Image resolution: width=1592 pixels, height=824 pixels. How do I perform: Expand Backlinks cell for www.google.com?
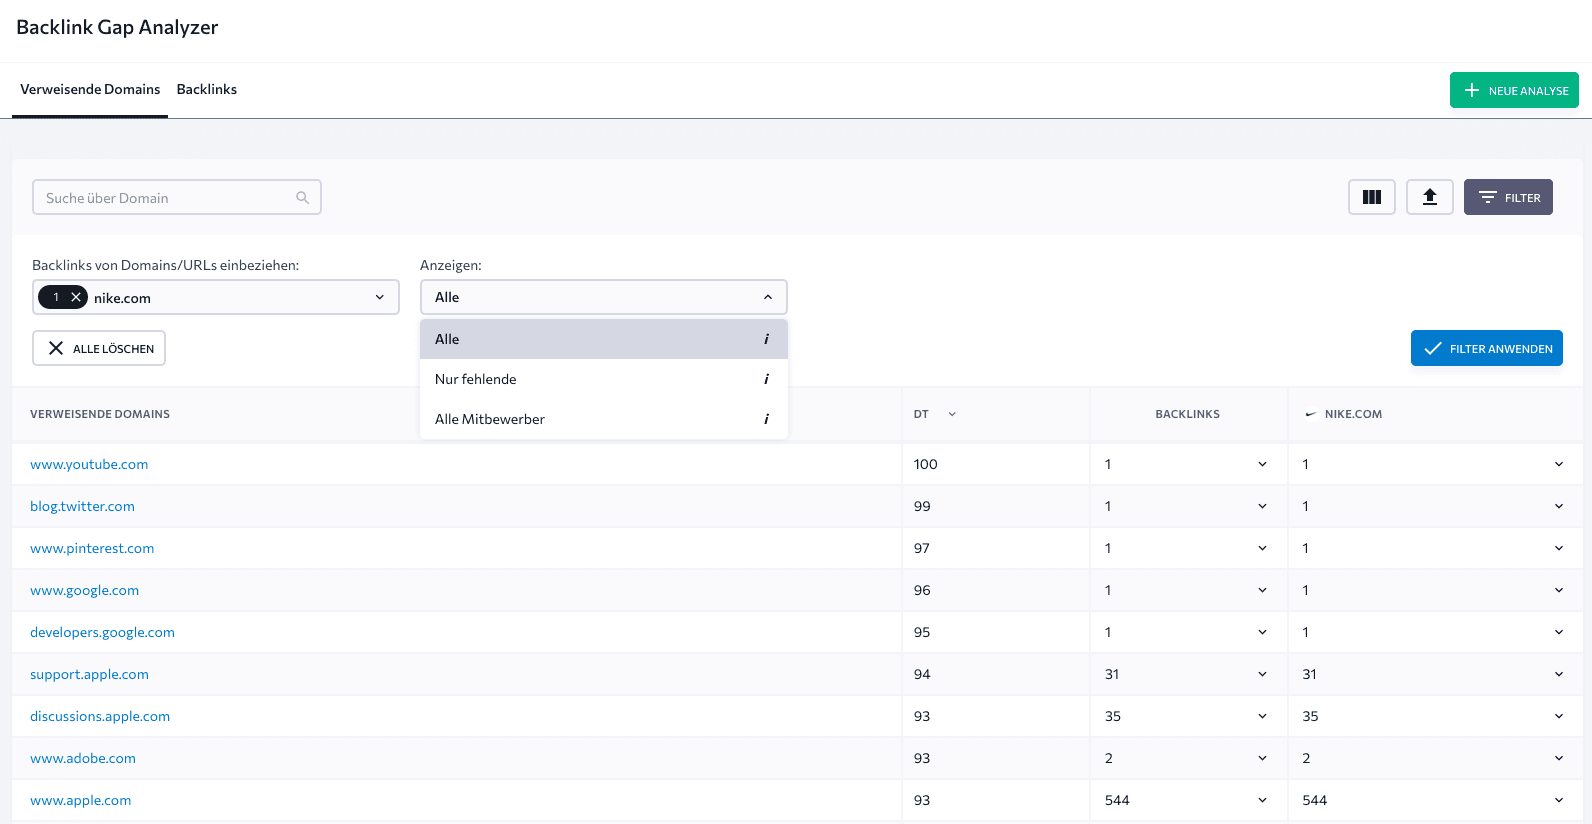tap(1262, 590)
